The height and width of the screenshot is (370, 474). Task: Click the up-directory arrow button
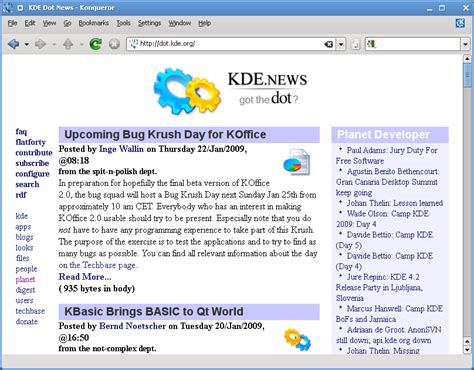pyautogui.click(x=68, y=44)
